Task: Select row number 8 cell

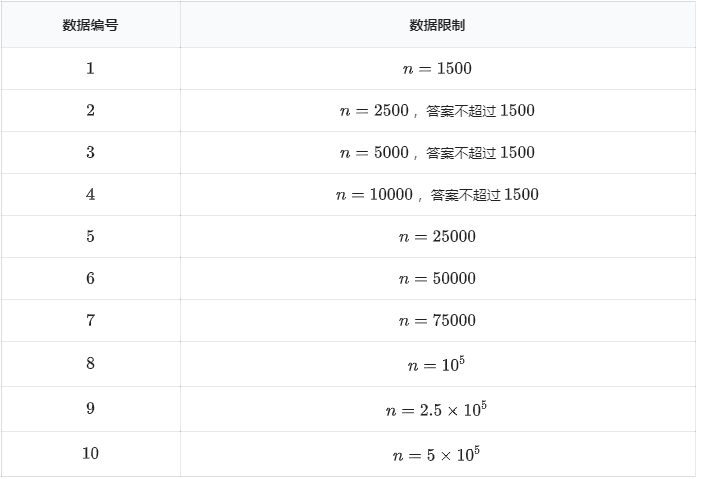Action: click(90, 364)
